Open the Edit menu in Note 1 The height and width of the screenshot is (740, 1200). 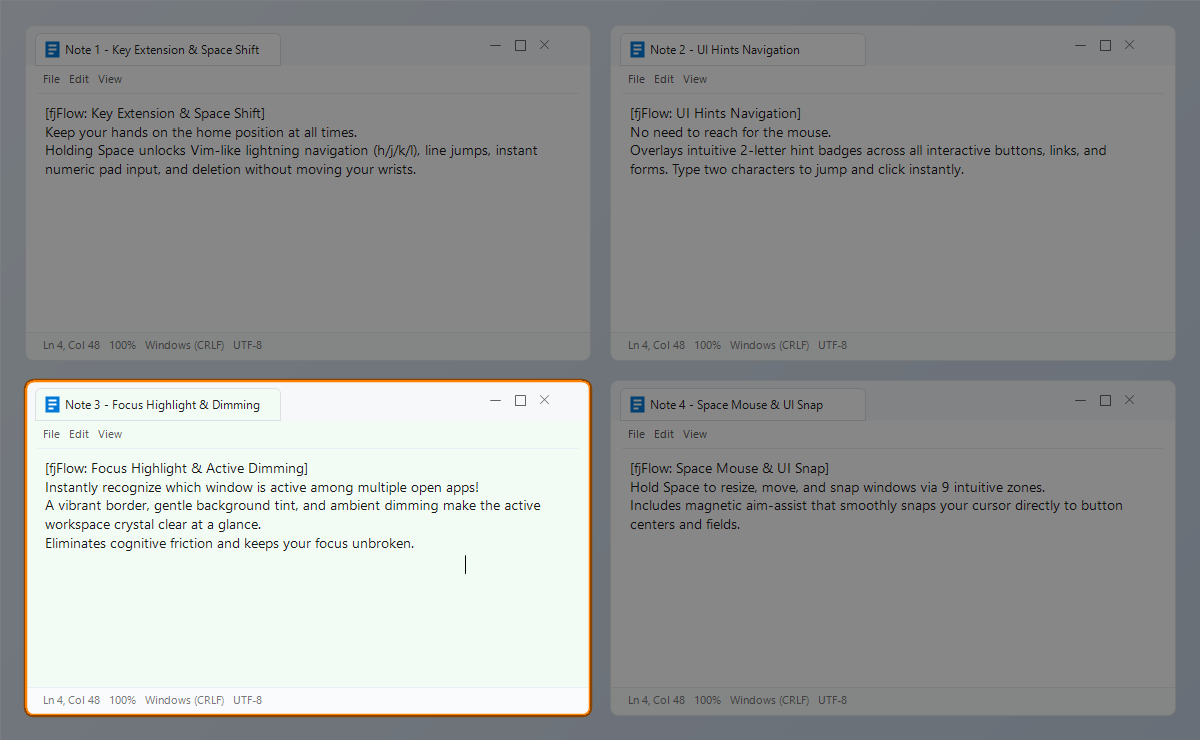pos(79,79)
